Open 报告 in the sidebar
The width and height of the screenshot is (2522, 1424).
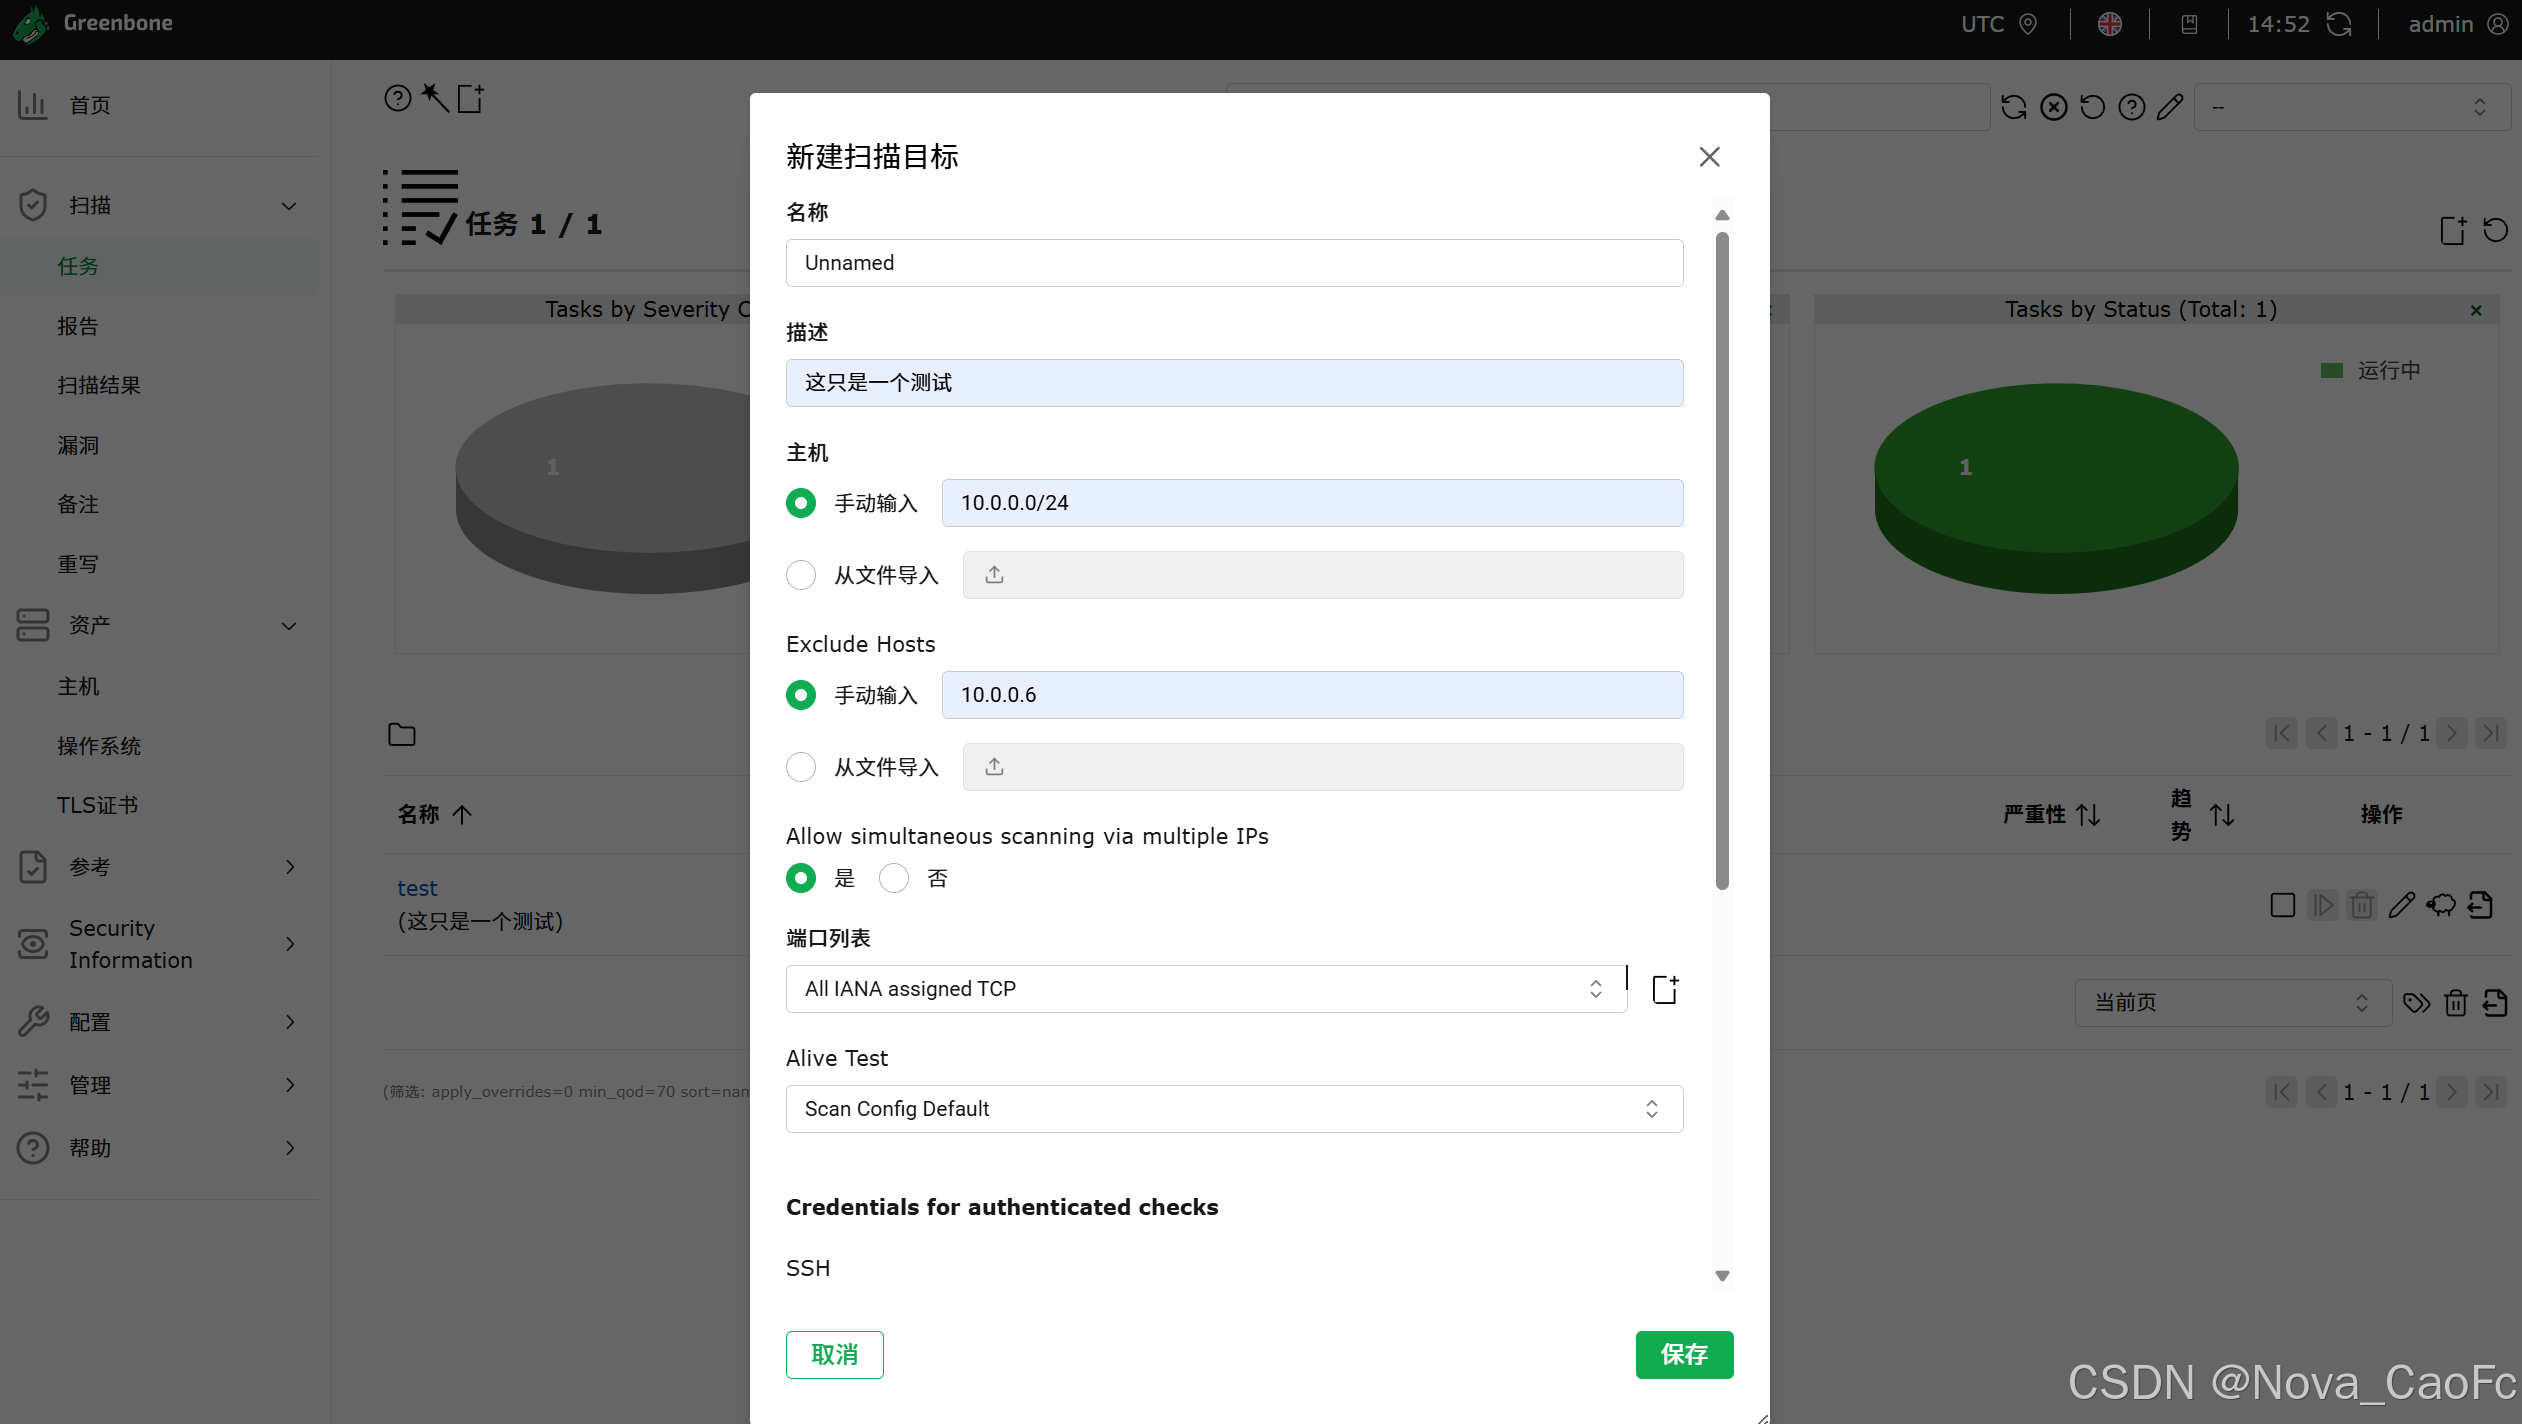(x=78, y=326)
